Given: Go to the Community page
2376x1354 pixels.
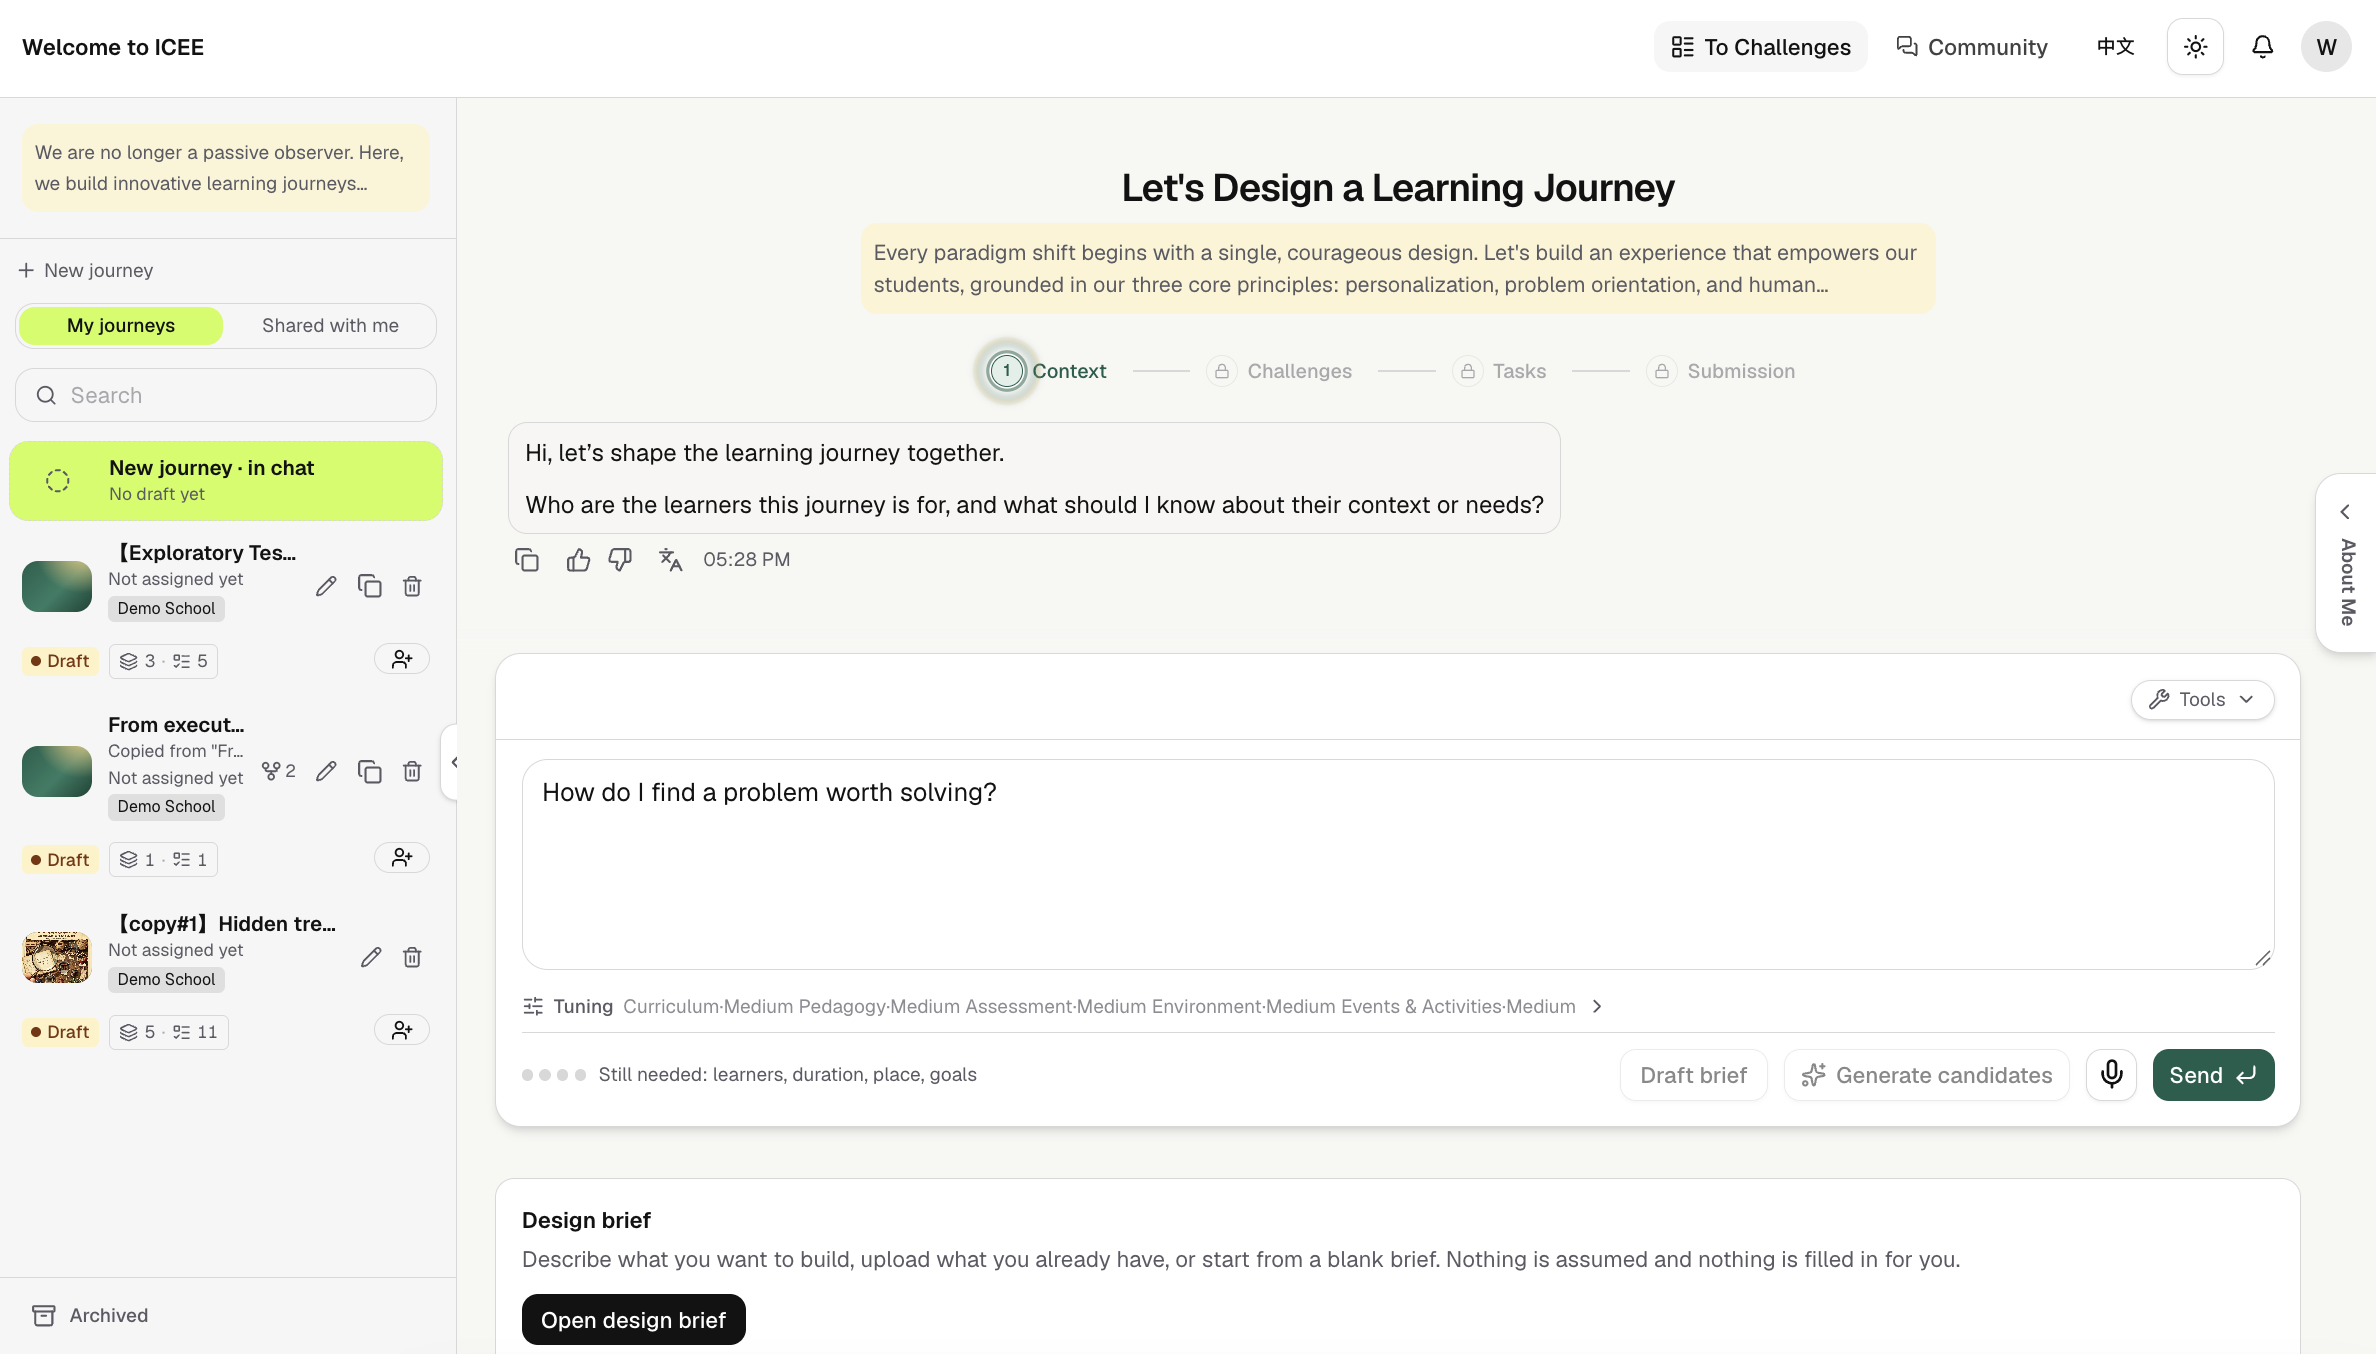Looking at the screenshot, I should click(x=1972, y=47).
